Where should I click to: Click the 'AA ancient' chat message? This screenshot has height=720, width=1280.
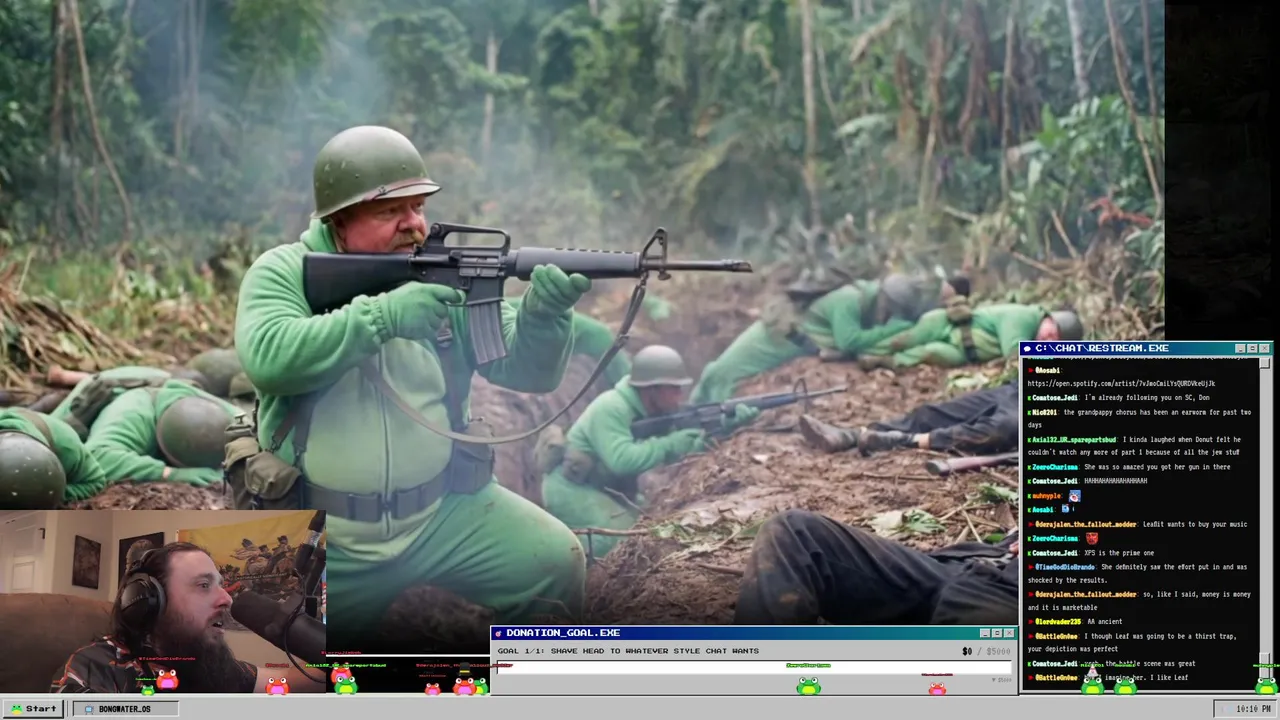(1104, 622)
